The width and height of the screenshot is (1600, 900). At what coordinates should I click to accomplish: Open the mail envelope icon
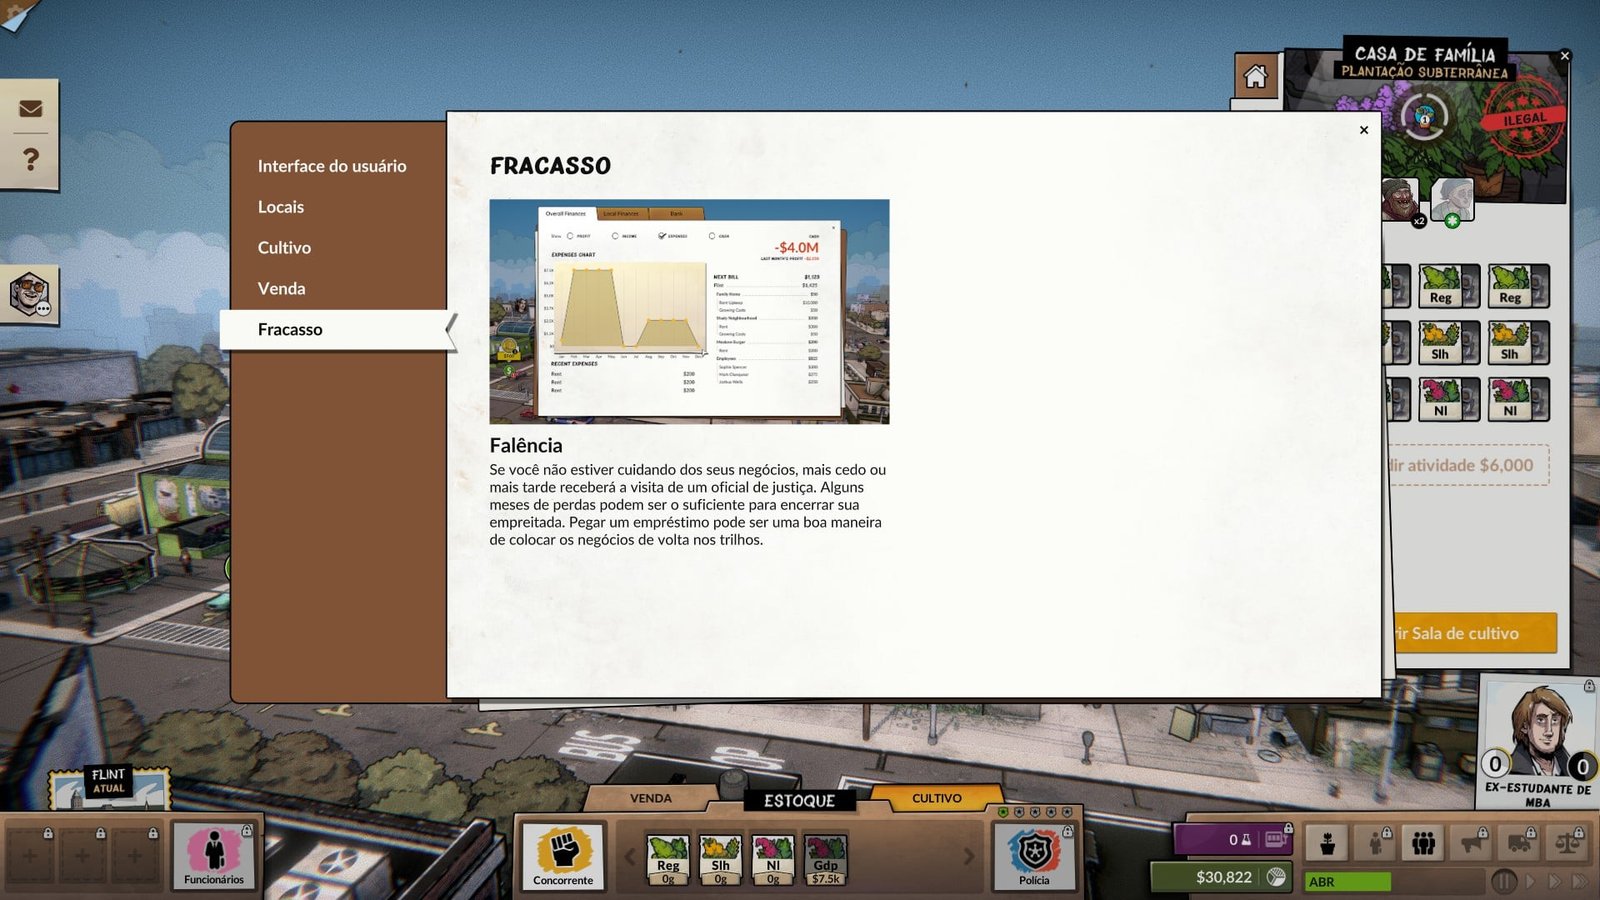pos(30,109)
